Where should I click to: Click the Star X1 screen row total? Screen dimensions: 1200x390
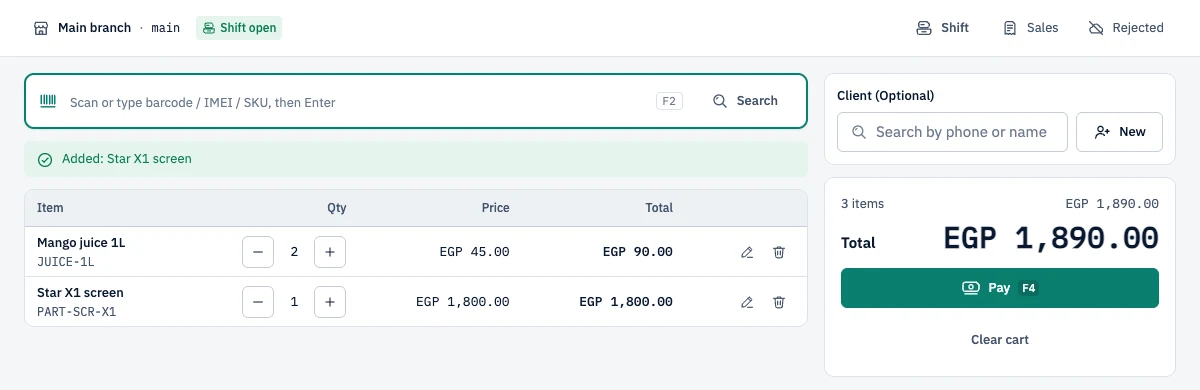[626, 301]
